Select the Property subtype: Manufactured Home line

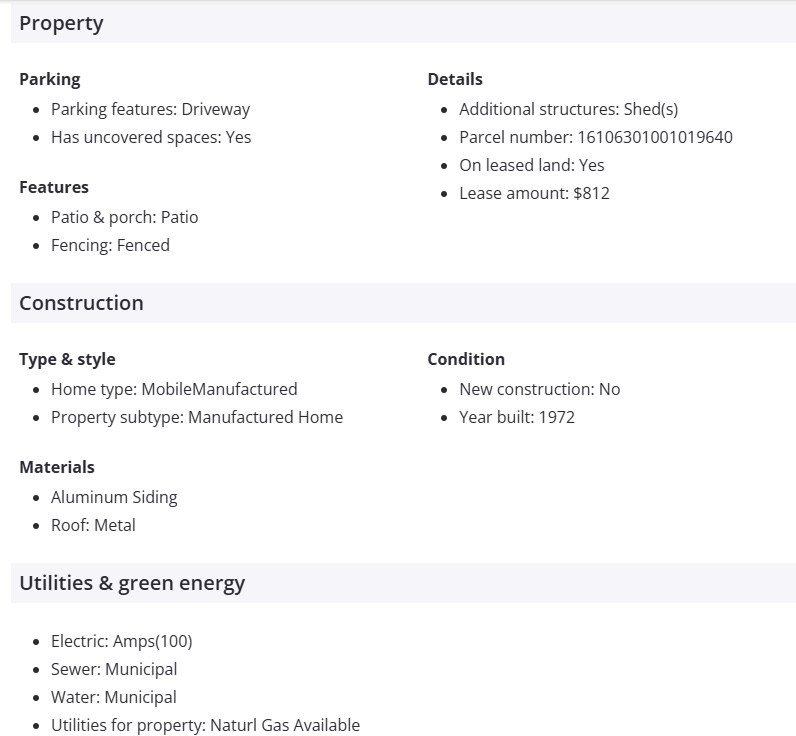click(x=197, y=417)
